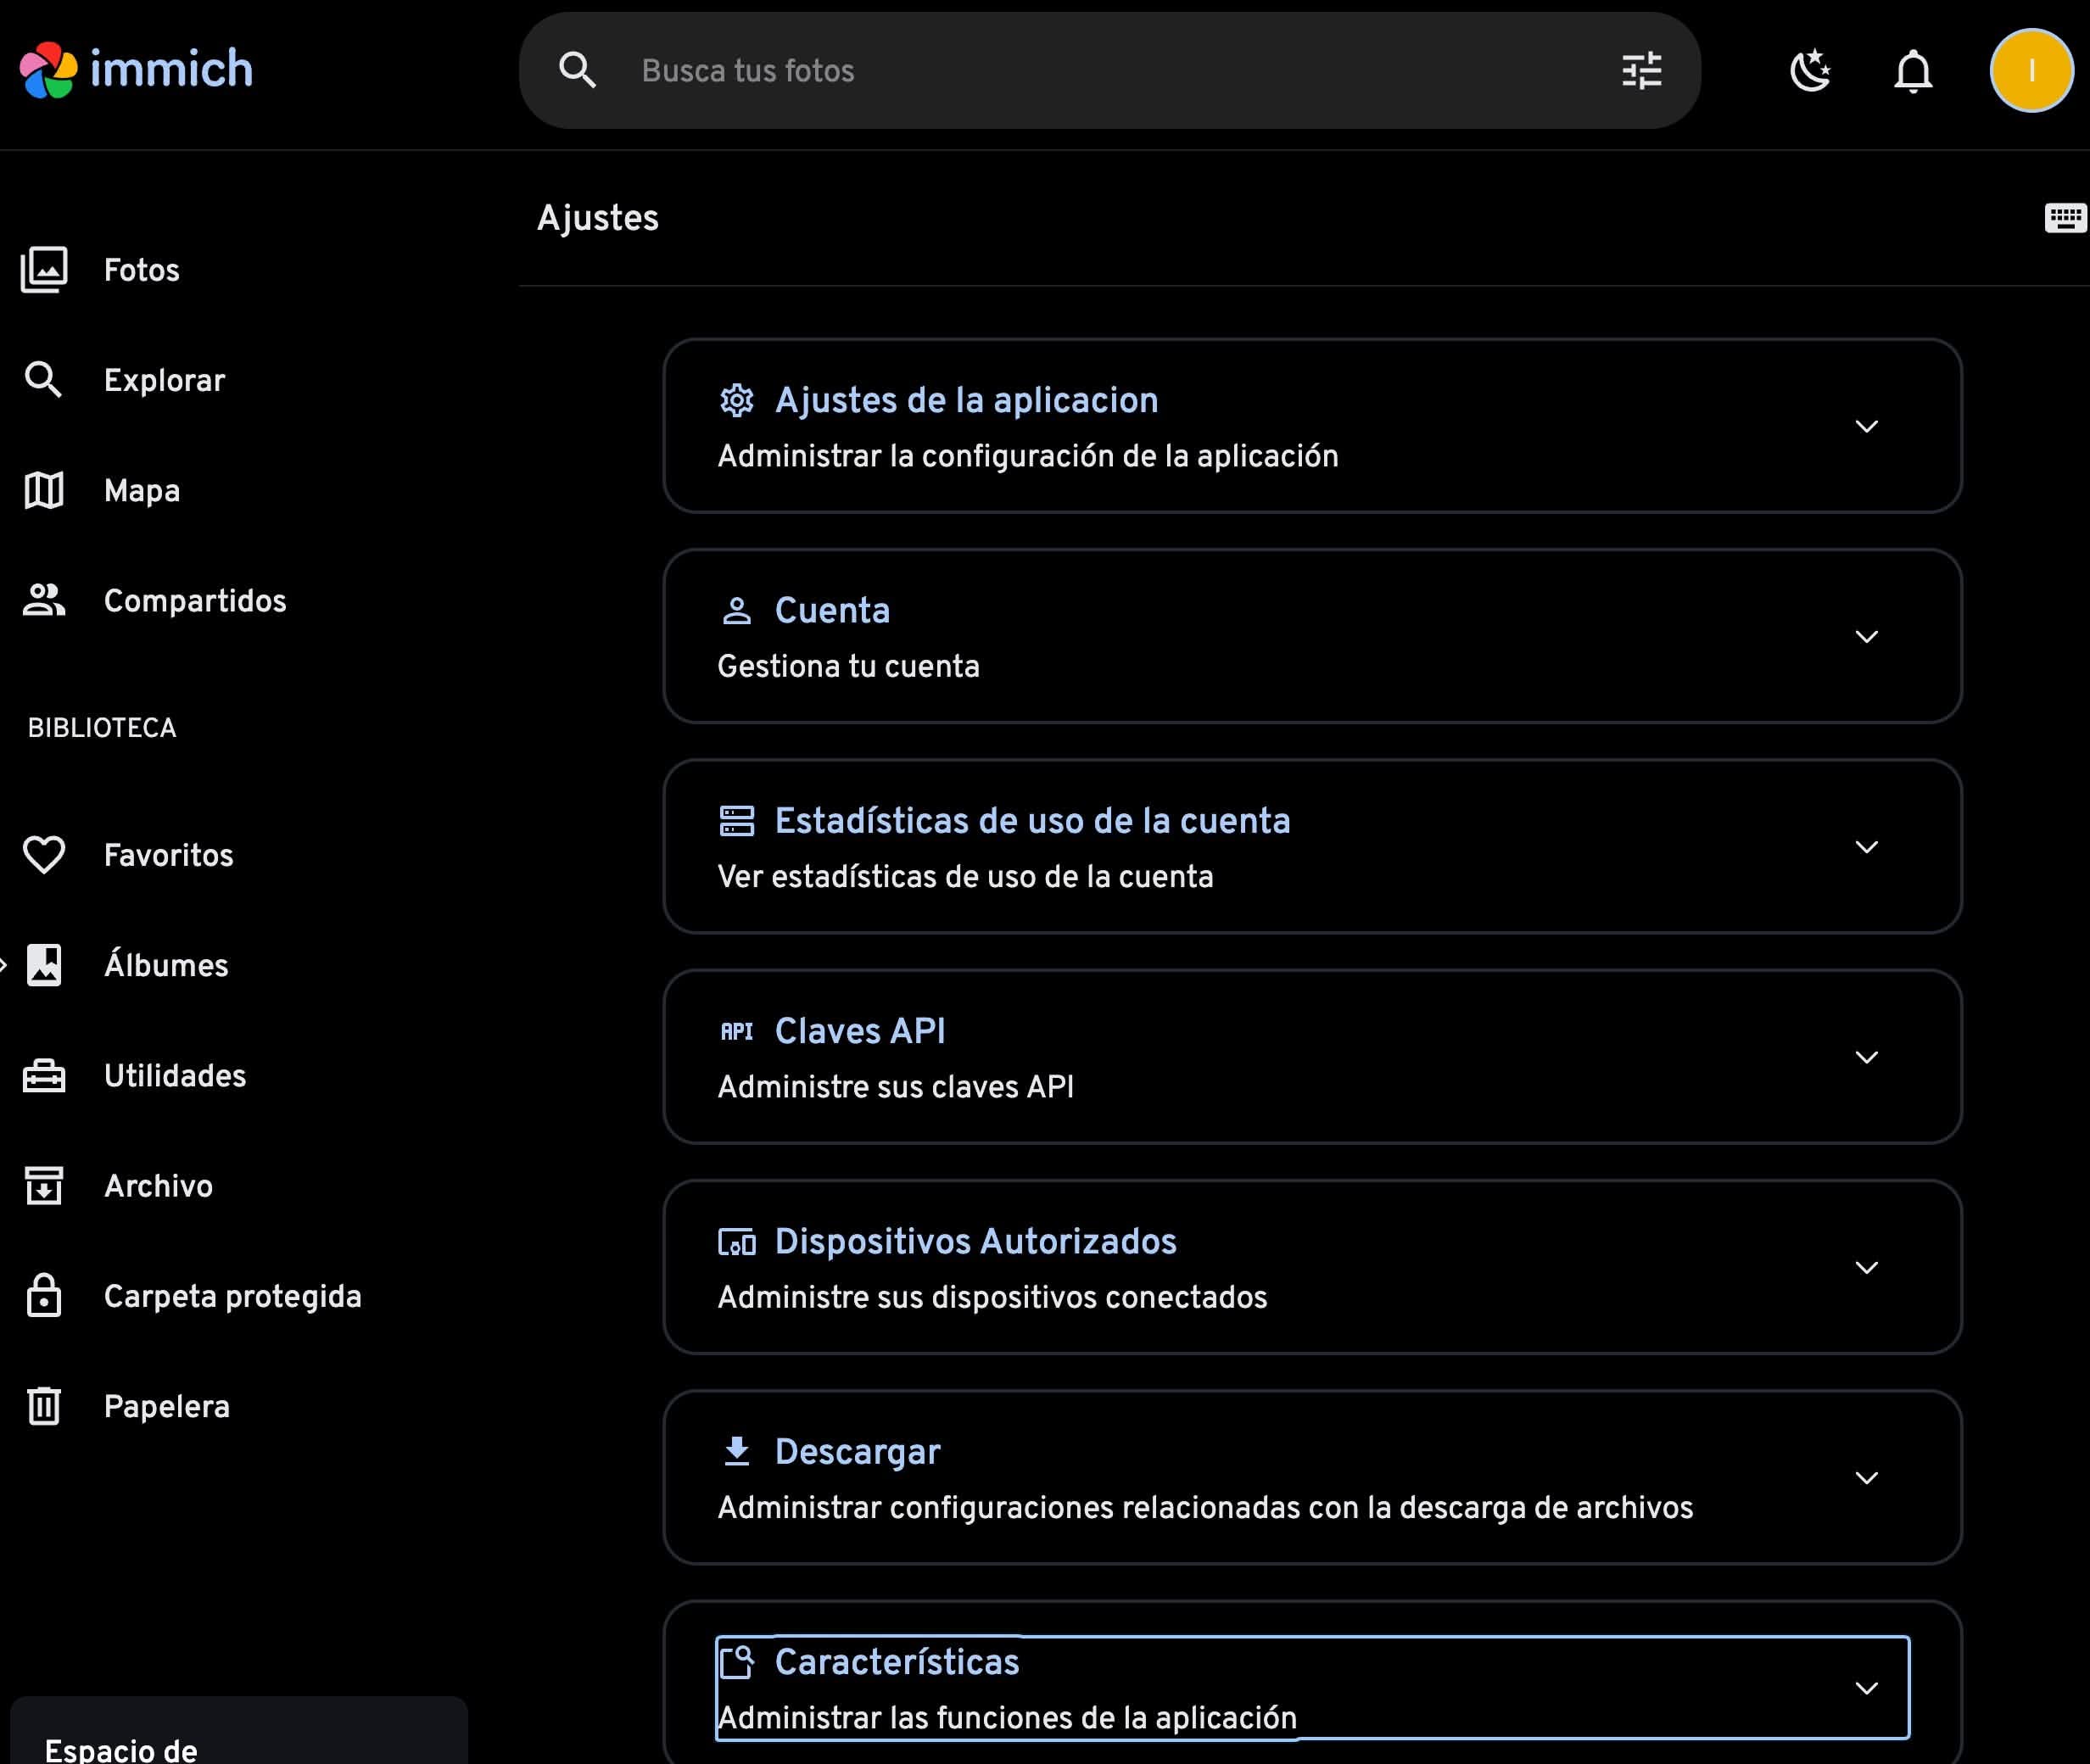Open user avatar account menu
Screen dimensions: 2090x1764
(x=2030, y=71)
